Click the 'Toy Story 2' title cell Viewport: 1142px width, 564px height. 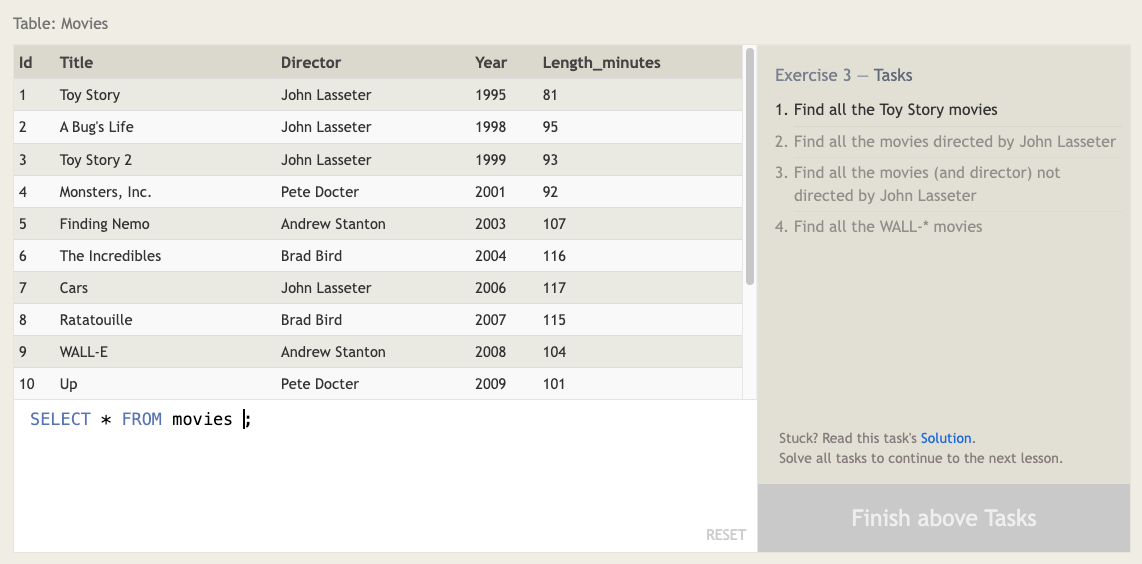(x=95, y=160)
